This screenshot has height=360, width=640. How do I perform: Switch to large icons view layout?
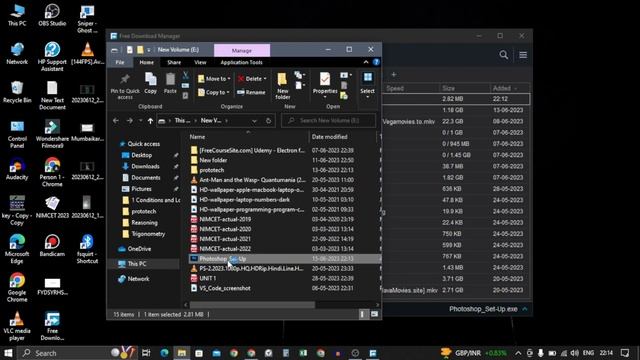(374, 314)
